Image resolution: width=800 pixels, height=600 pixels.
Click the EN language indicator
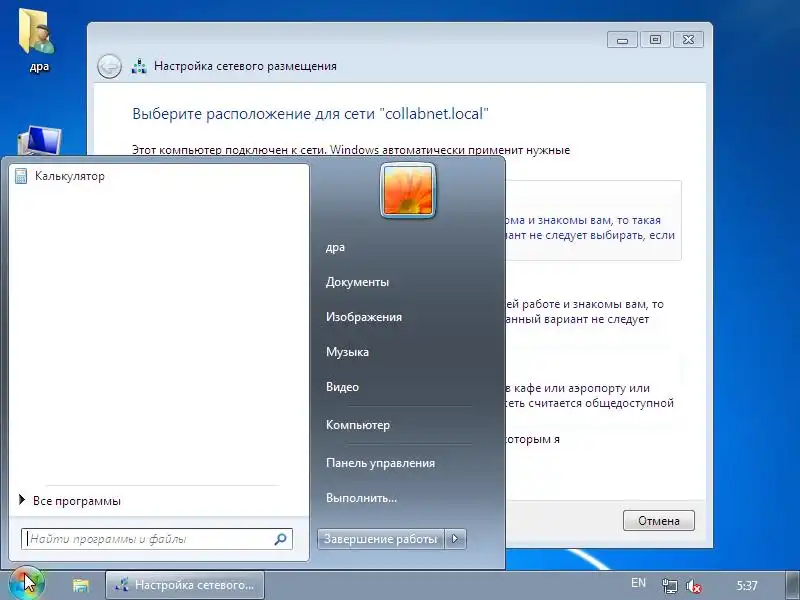click(x=638, y=583)
